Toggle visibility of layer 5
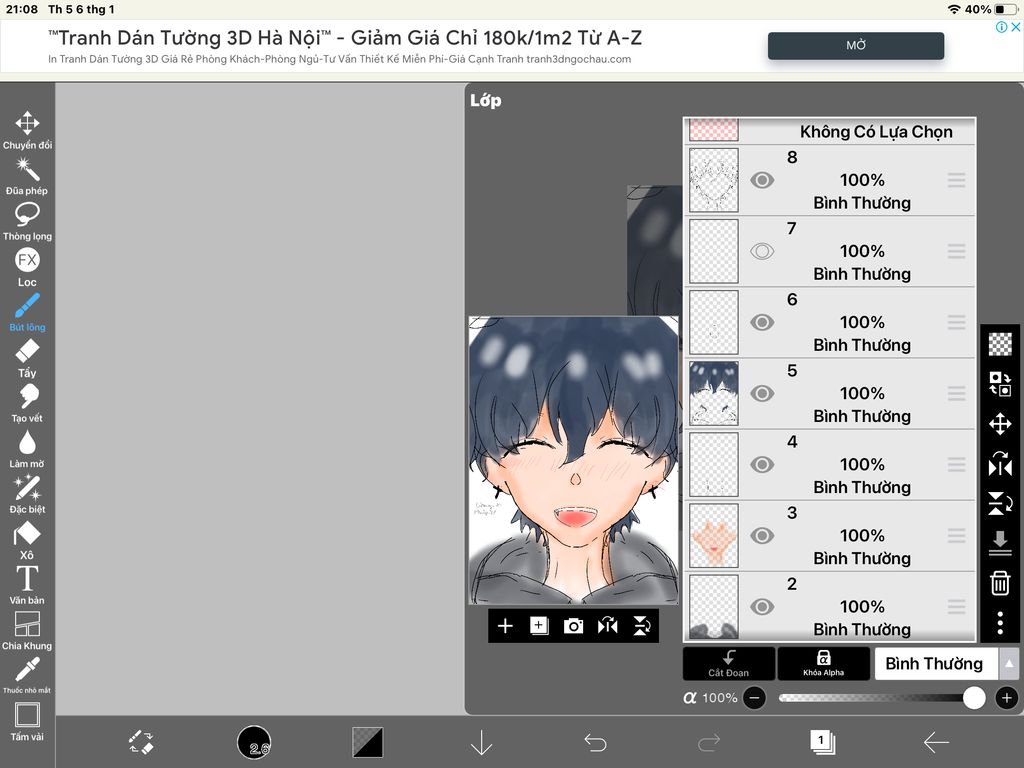 762,394
